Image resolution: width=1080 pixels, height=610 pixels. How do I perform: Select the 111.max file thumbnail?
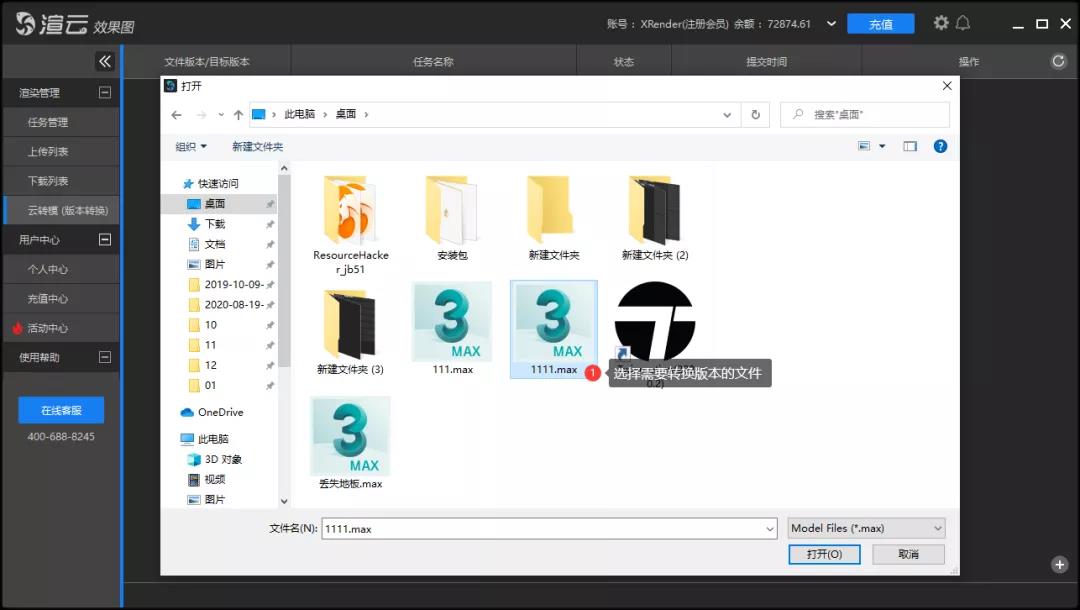452,328
